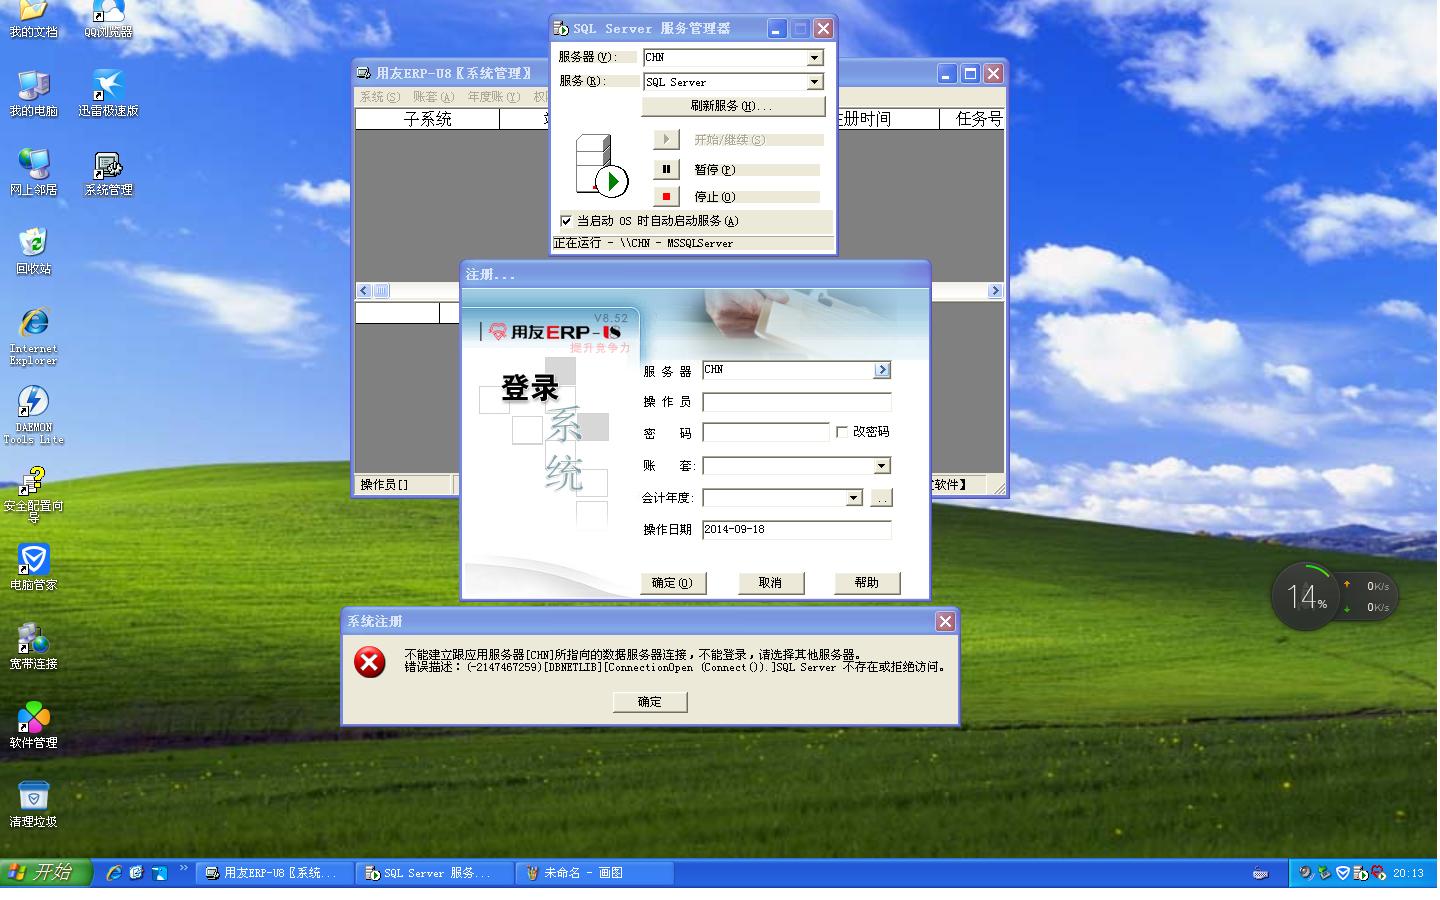This screenshot has width=1440, height=900.
Task: Click the 20:13 system clock
Action: click(x=1408, y=873)
